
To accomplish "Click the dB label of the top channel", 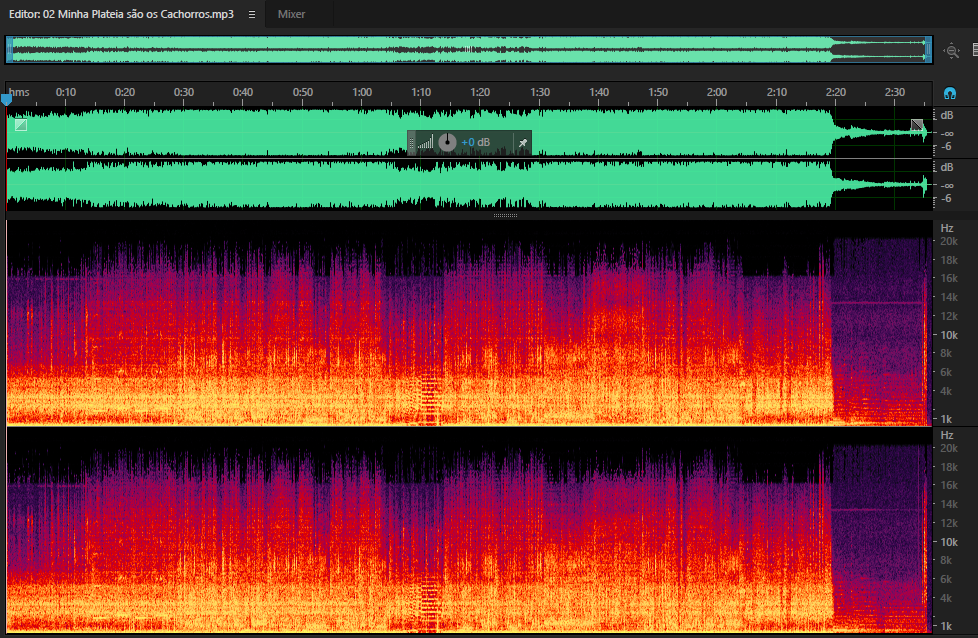I will click(947, 115).
